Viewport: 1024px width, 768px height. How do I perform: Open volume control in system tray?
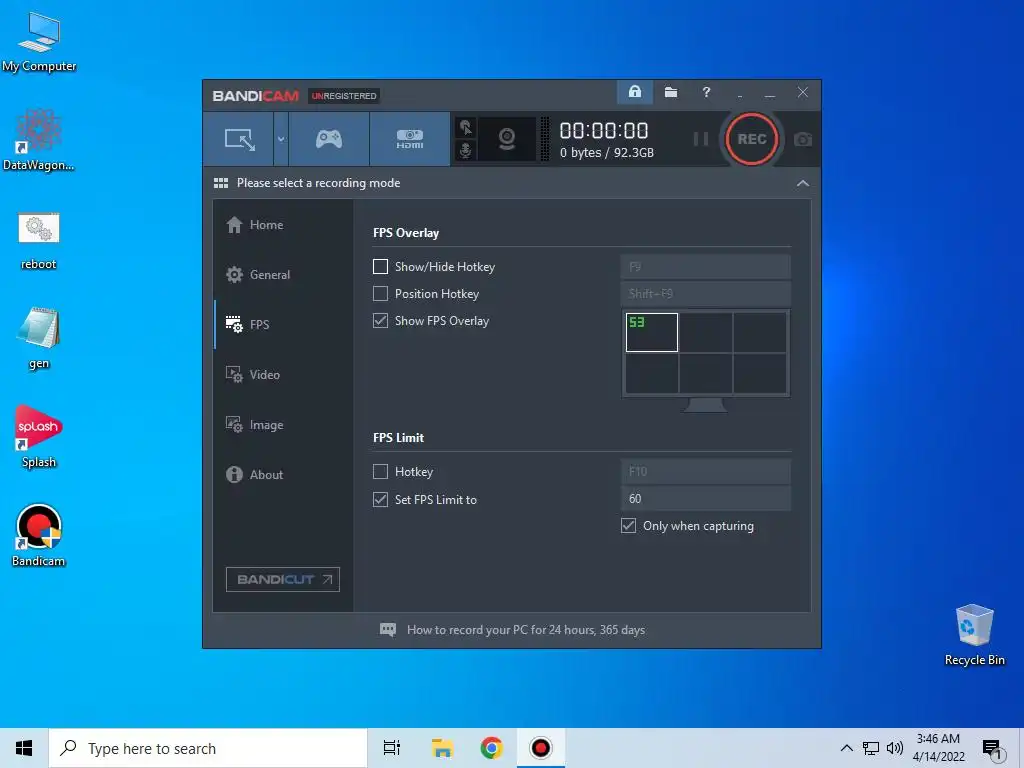click(x=895, y=748)
